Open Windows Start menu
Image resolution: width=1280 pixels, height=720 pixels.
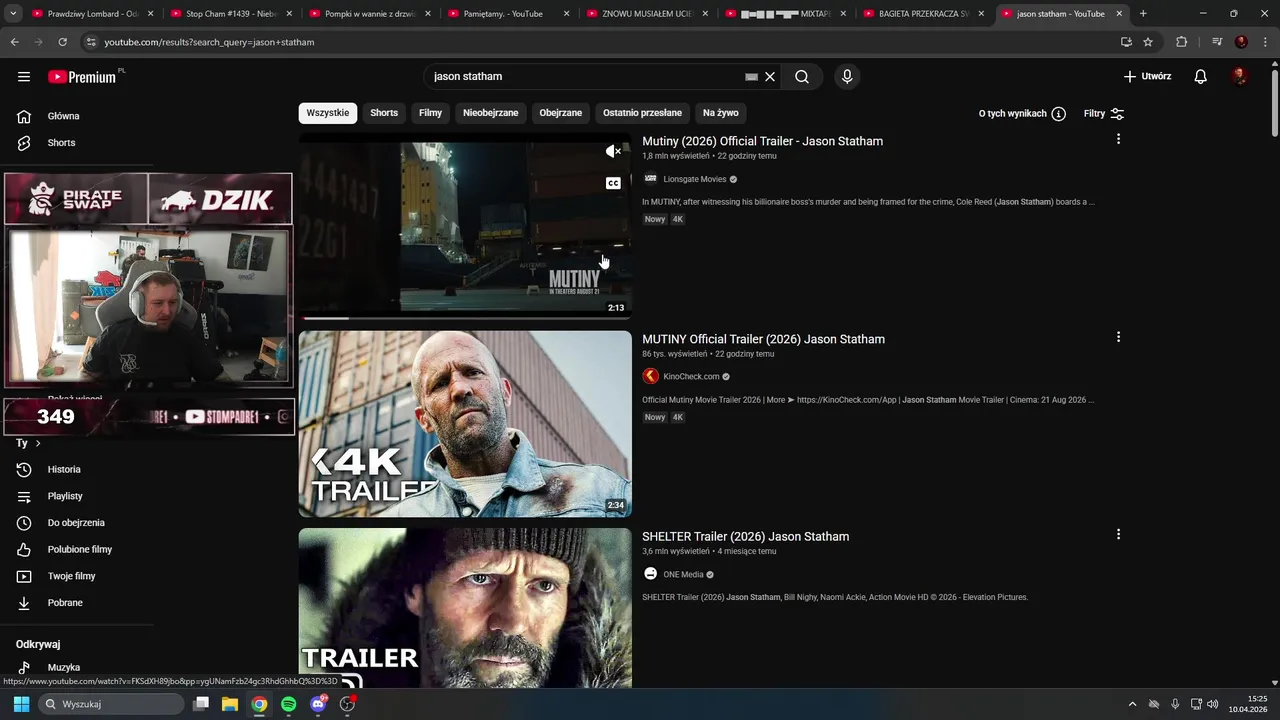pyautogui.click(x=21, y=704)
